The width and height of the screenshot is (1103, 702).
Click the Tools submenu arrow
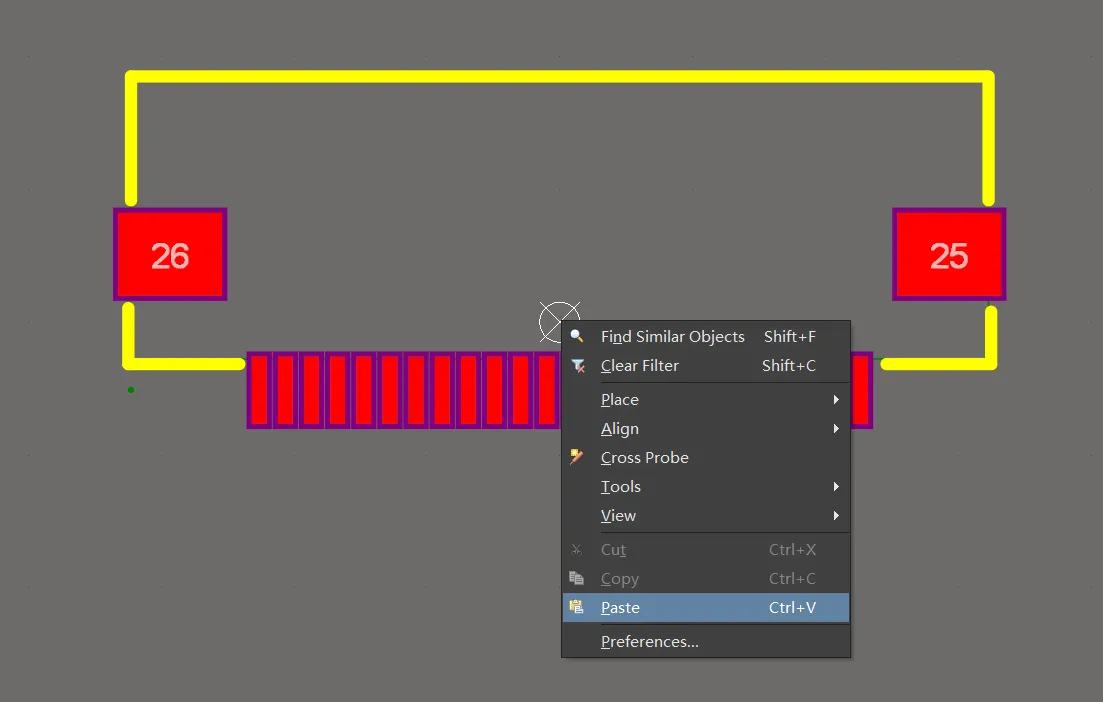(x=836, y=487)
